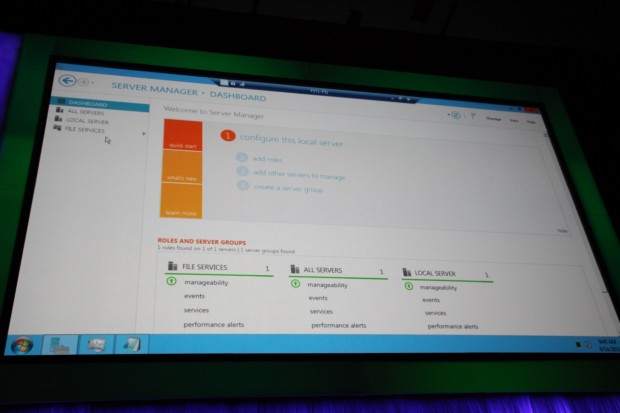Click the All Servers sidebar icon
The height and width of the screenshot is (413, 620).
(59, 110)
